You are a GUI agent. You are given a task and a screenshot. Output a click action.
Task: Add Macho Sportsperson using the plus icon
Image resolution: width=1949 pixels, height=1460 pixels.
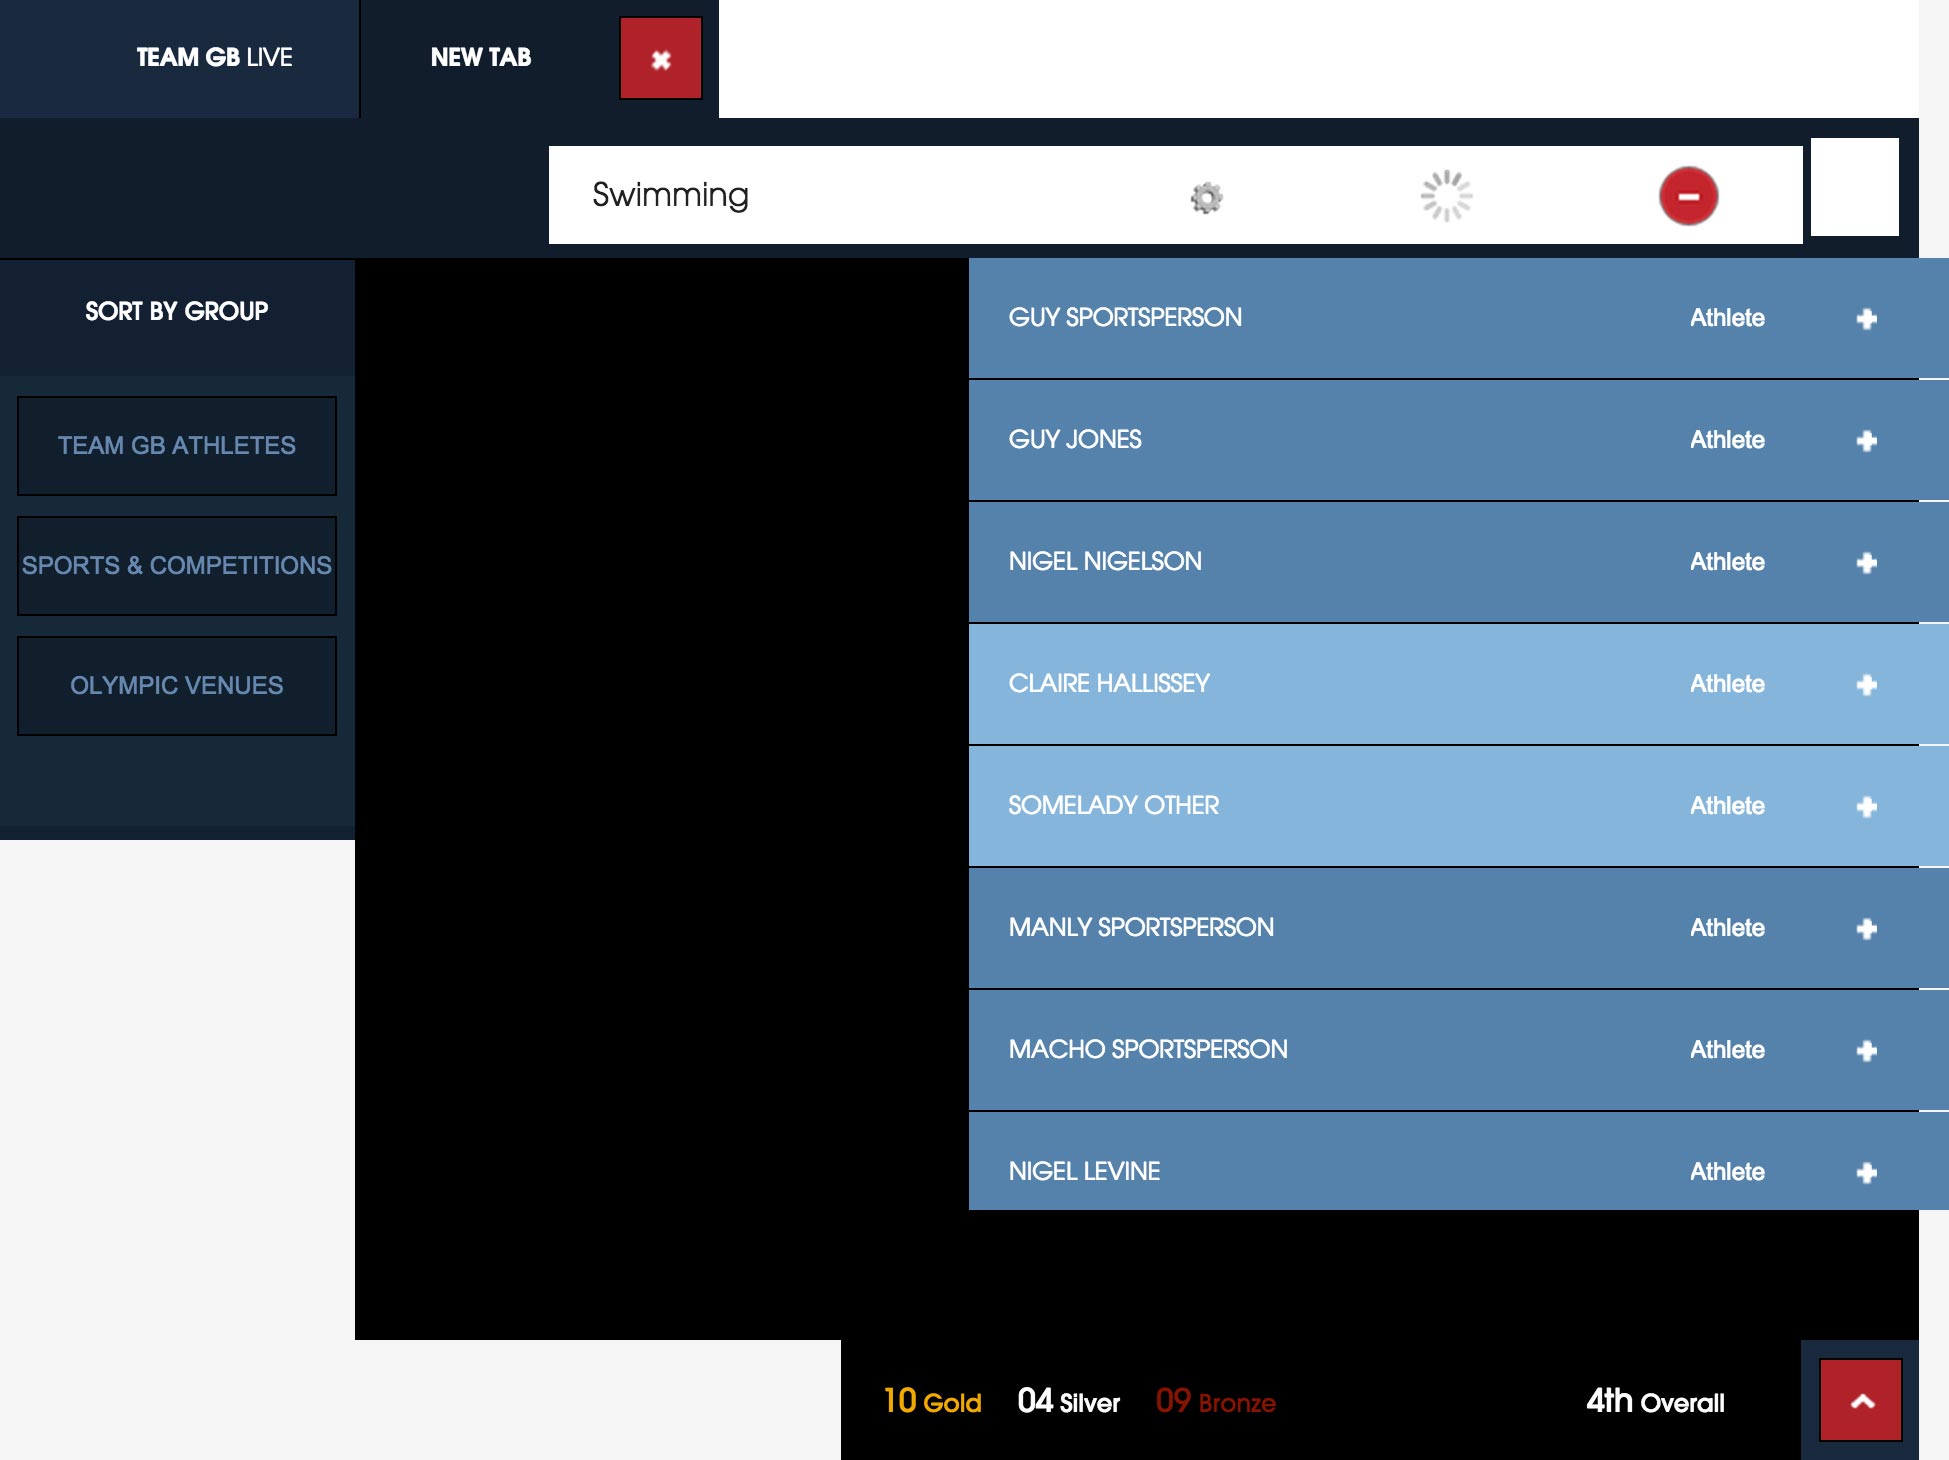click(1867, 1050)
